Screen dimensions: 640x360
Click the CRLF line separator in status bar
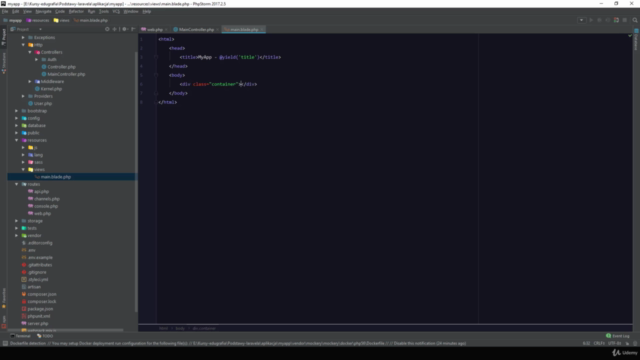pos(599,343)
